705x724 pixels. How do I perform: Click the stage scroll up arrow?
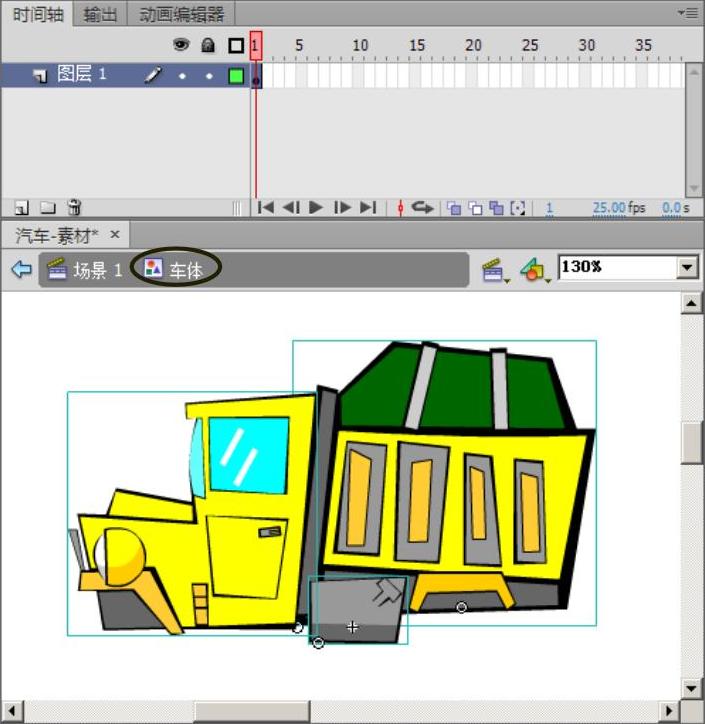692,303
